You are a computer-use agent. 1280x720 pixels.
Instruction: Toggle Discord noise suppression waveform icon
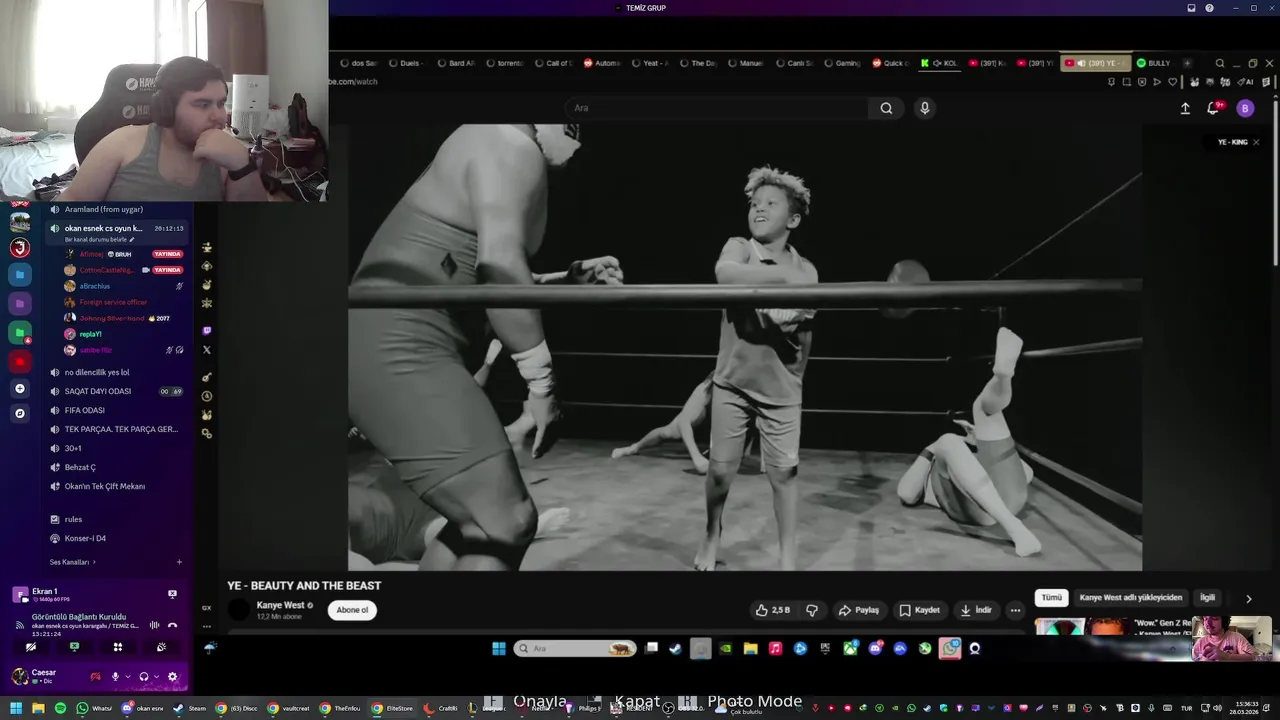pyautogui.click(x=154, y=625)
